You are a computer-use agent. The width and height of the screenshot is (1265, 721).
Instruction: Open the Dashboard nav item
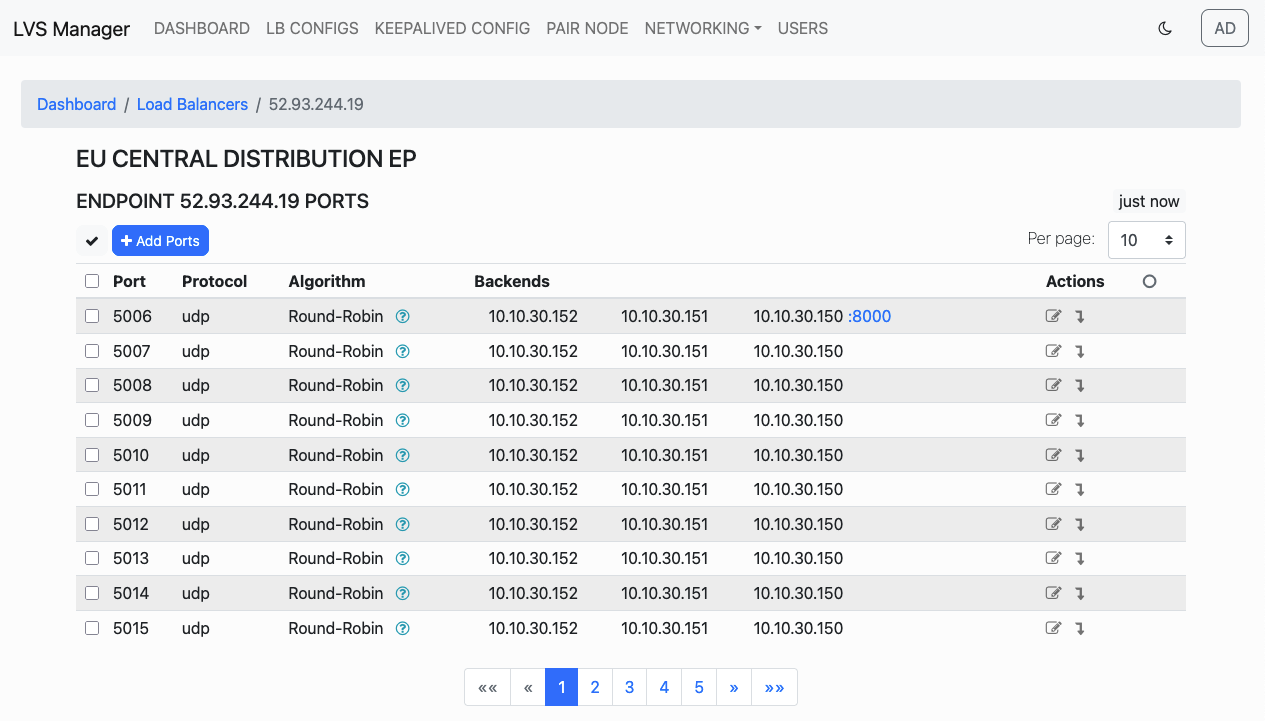pyautogui.click(x=202, y=29)
